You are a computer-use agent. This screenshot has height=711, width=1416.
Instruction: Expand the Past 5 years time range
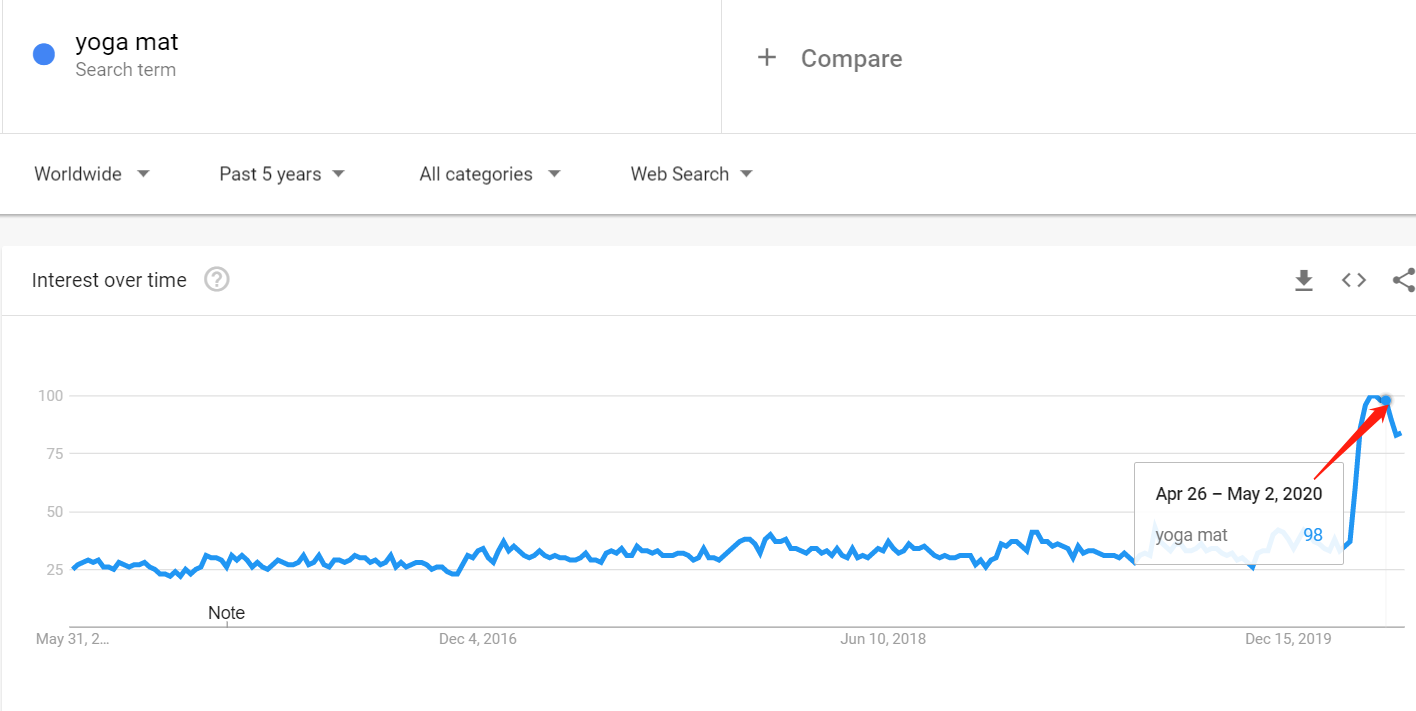tap(281, 174)
